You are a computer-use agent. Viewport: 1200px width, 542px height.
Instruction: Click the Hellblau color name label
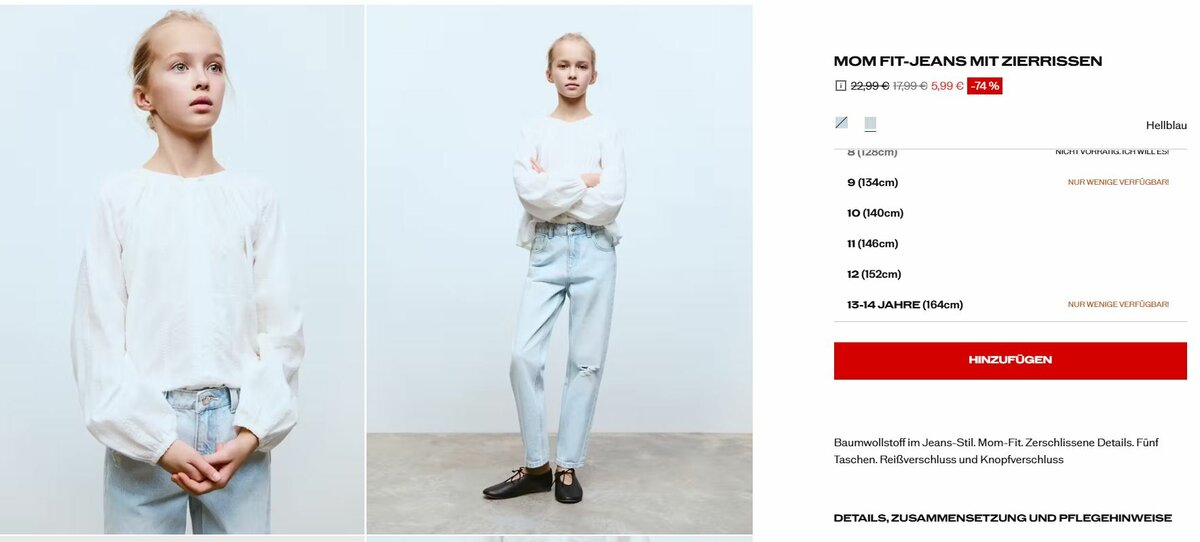[1166, 125]
